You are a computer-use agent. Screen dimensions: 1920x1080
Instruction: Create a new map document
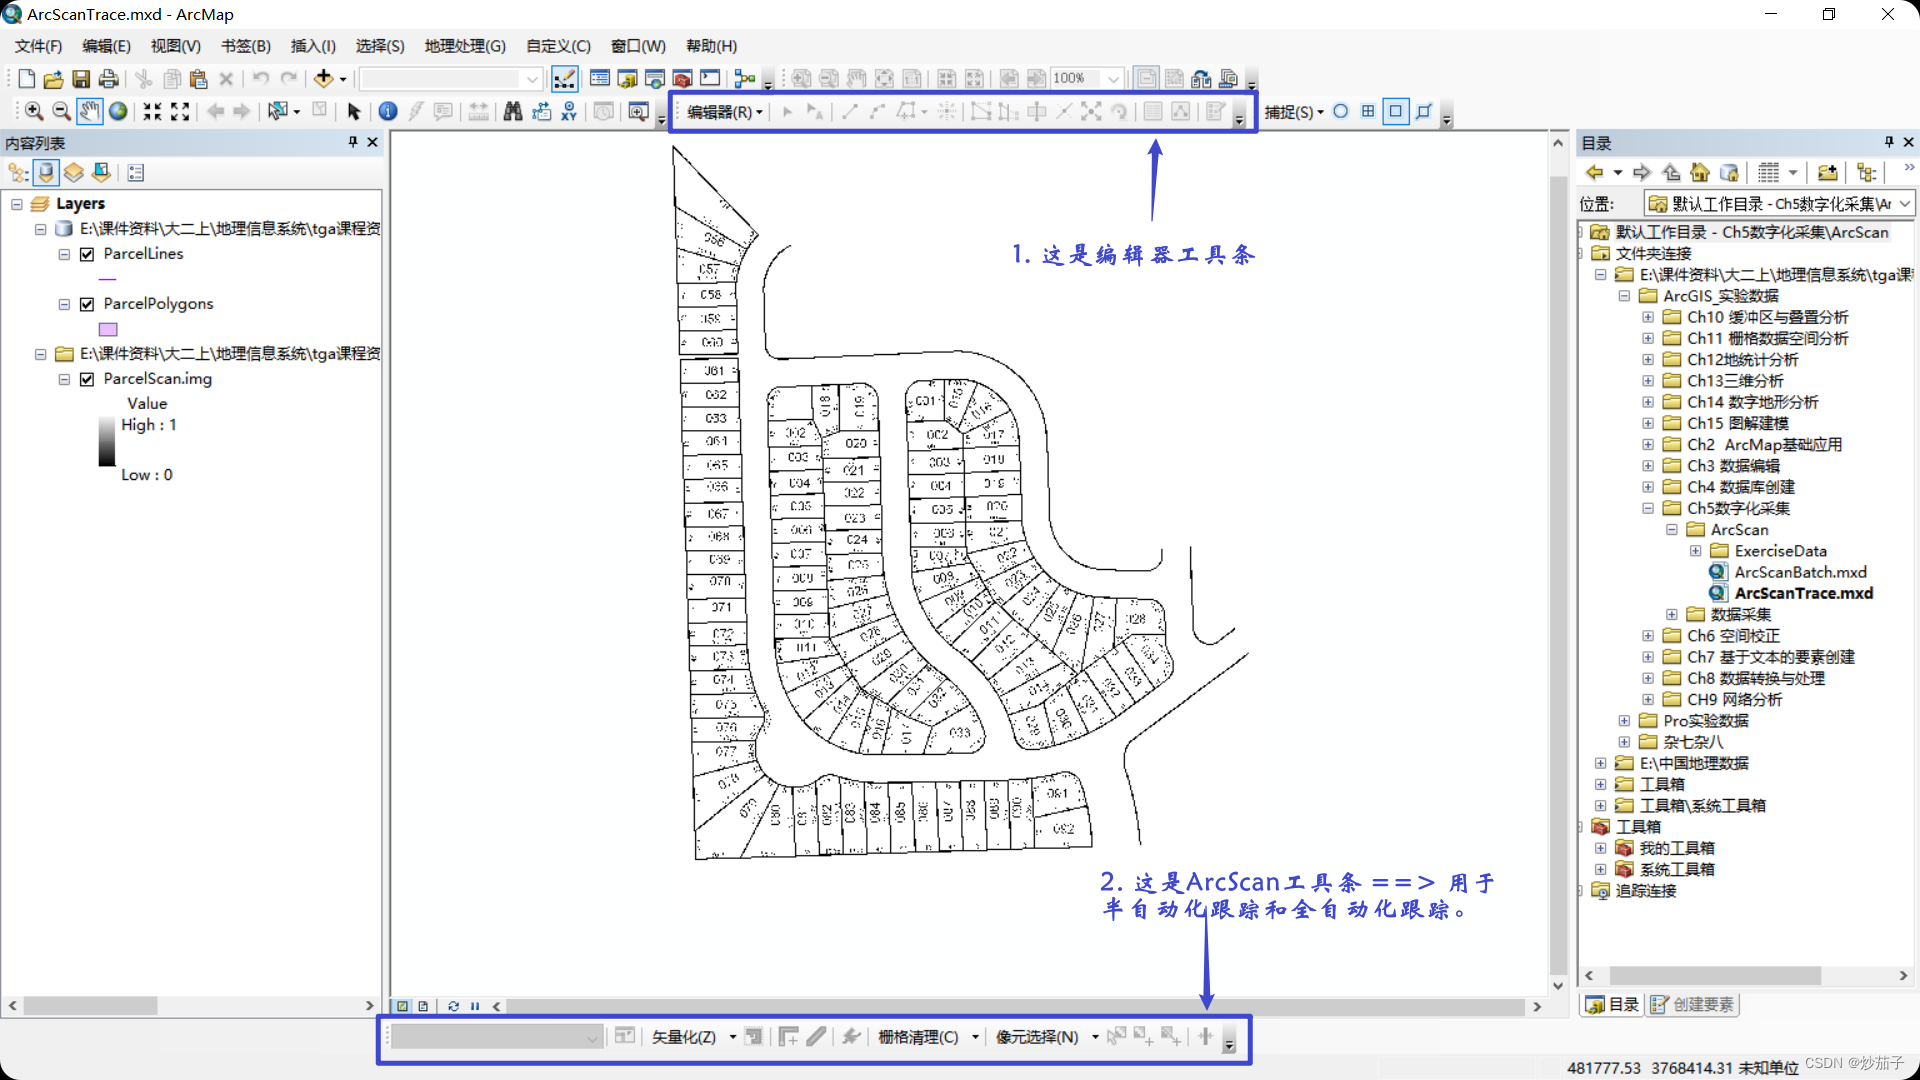click(x=27, y=79)
